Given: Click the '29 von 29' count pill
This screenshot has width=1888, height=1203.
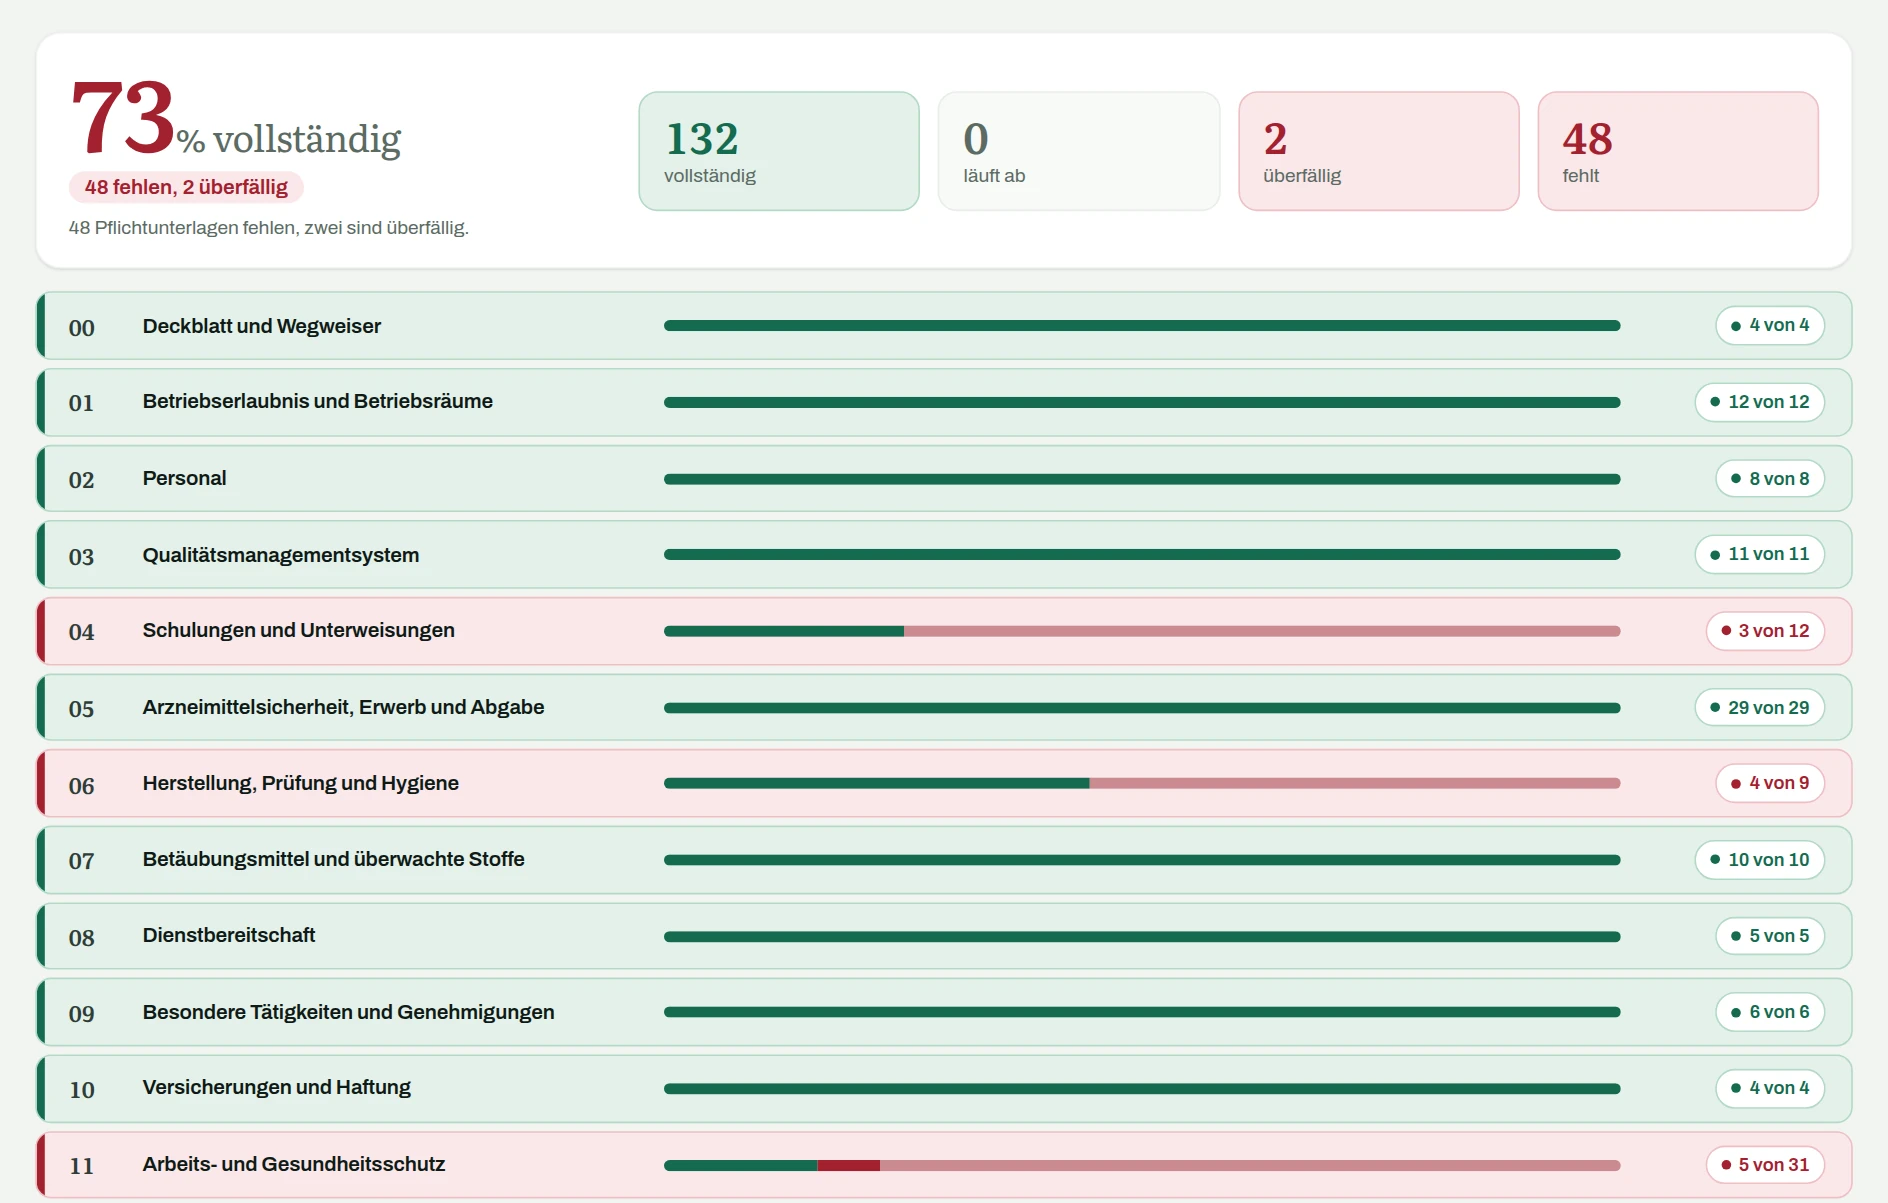Looking at the screenshot, I should 1760,708.
